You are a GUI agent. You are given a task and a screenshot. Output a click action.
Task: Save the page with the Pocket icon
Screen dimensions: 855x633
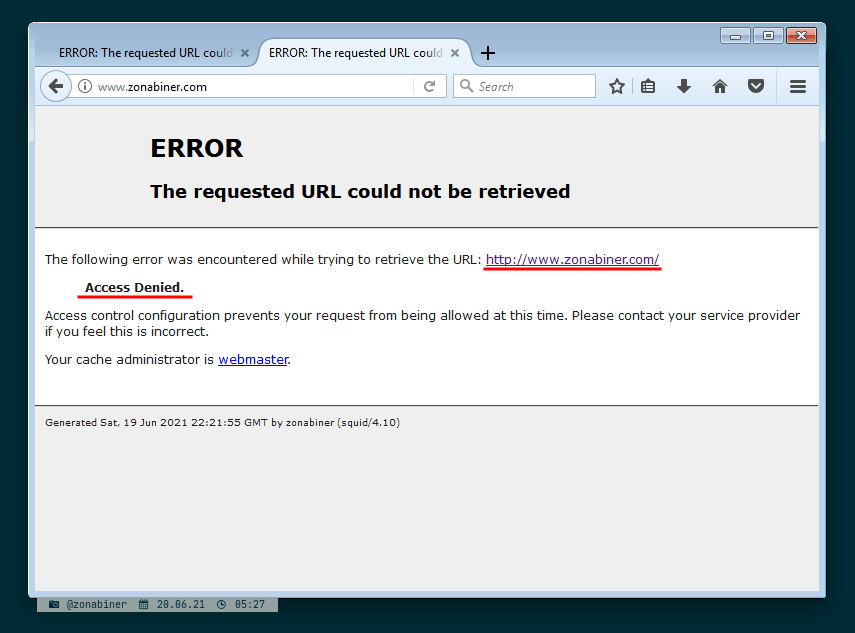coord(756,86)
